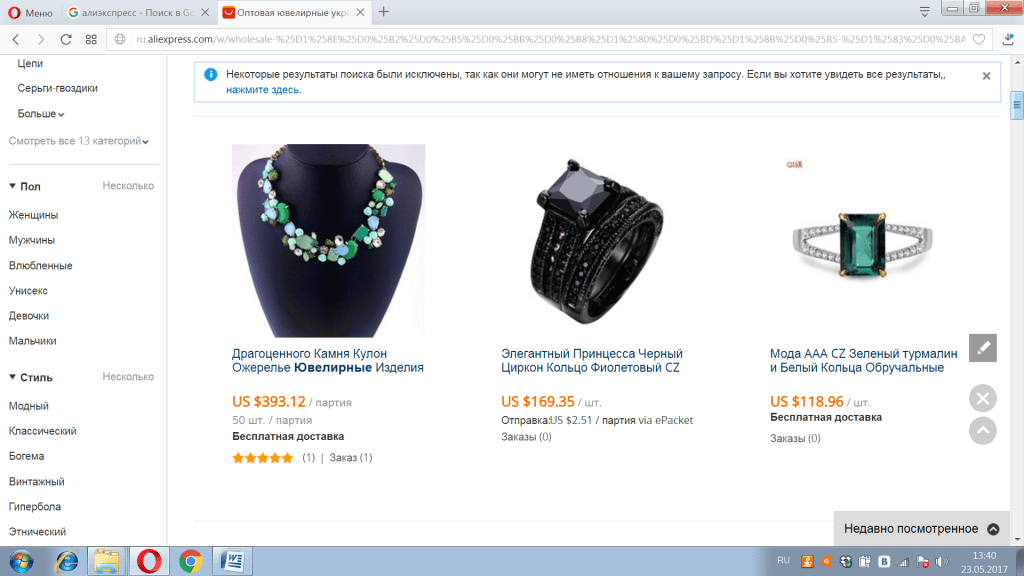Dismiss the excluded search results notice
Screen dimensions: 1024x576
986,76
